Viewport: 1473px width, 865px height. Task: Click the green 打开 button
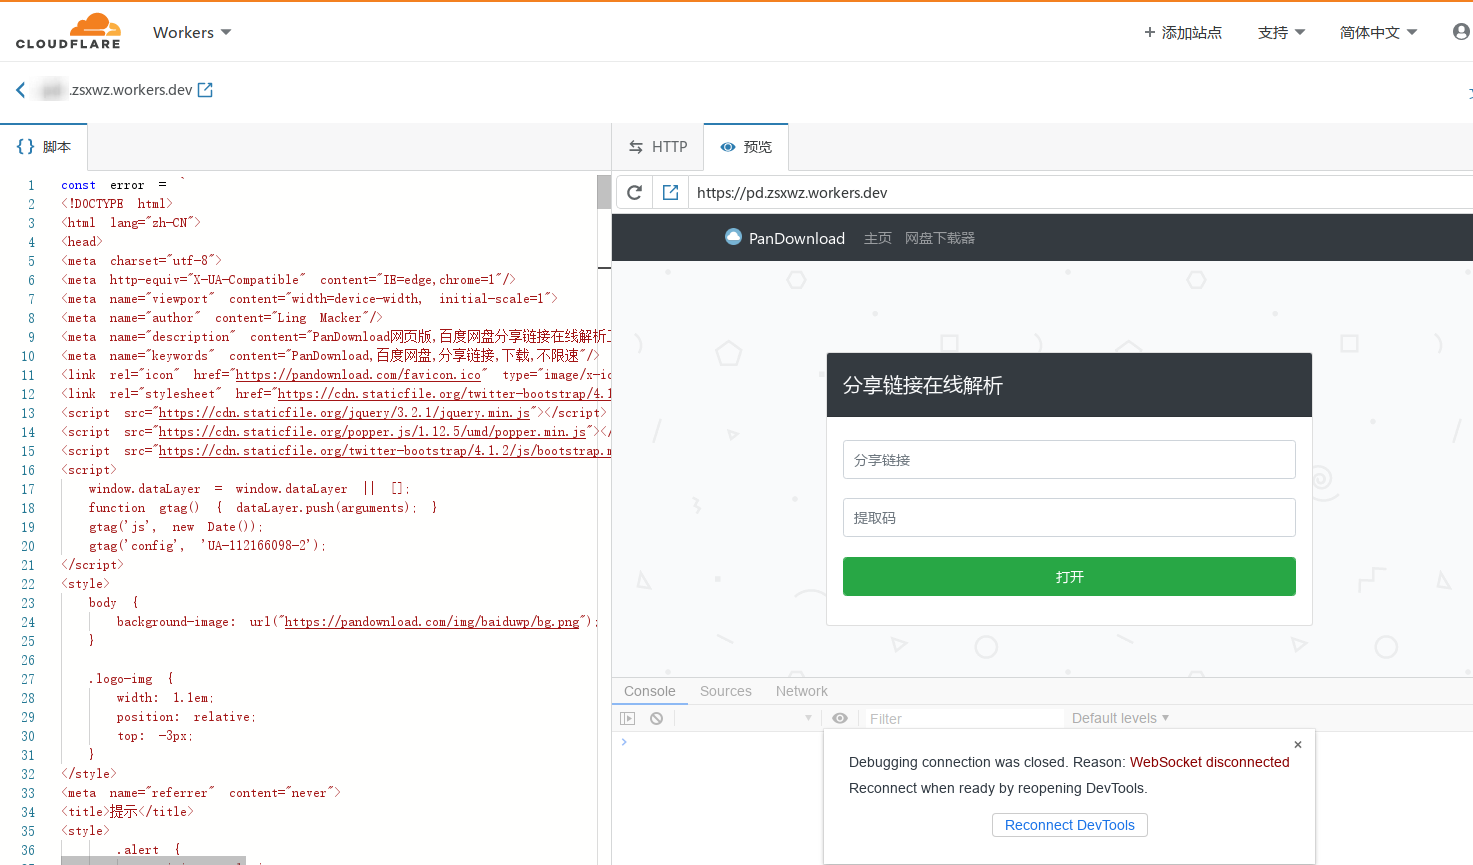pos(1069,577)
